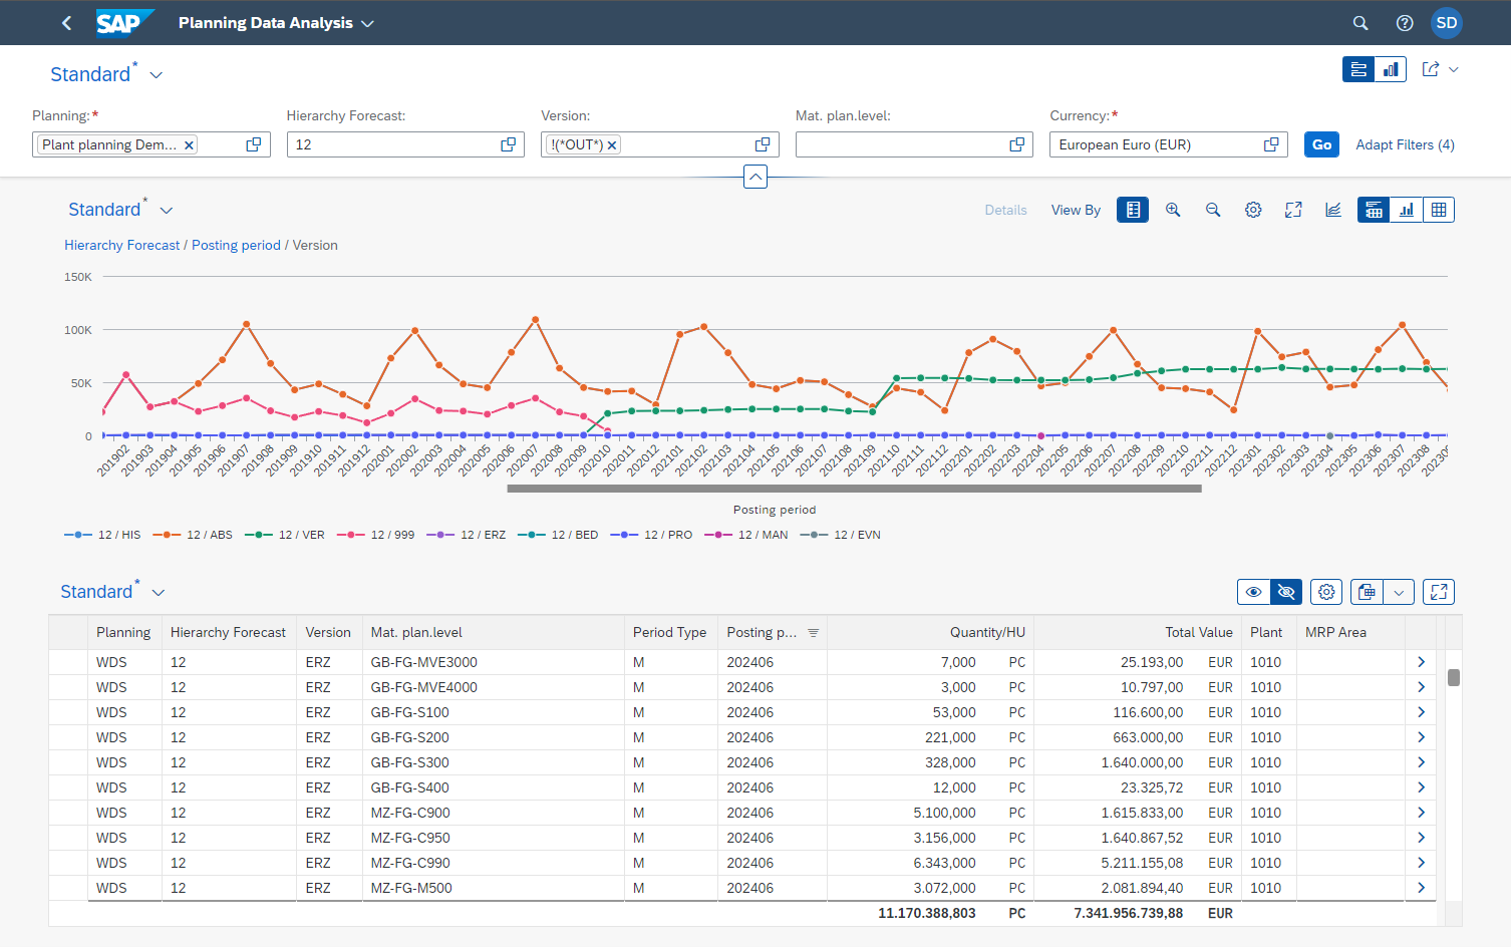Zoom out of the chart
The height and width of the screenshot is (947, 1511).
pyautogui.click(x=1213, y=210)
